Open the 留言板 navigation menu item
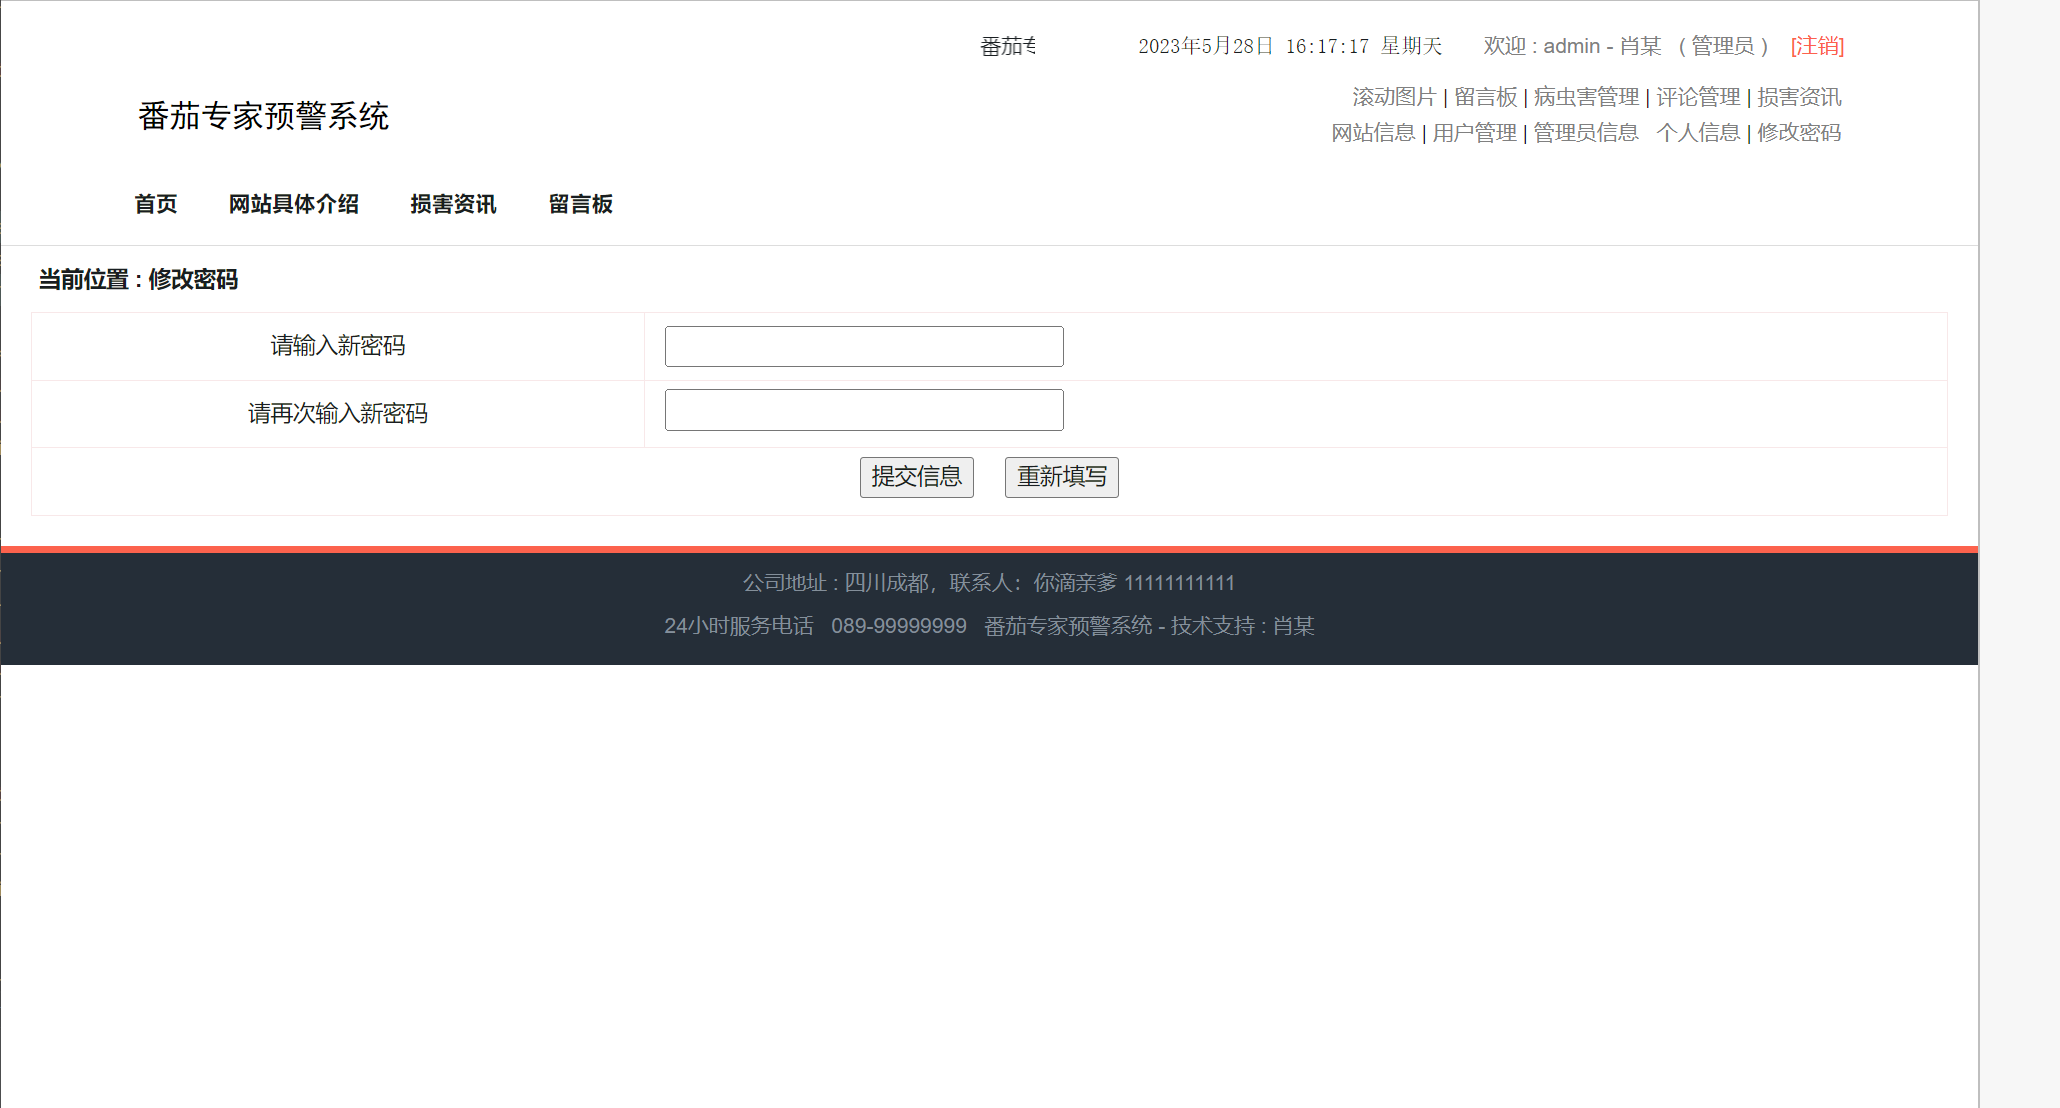This screenshot has height=1108, width=2060. coord(581,204)
